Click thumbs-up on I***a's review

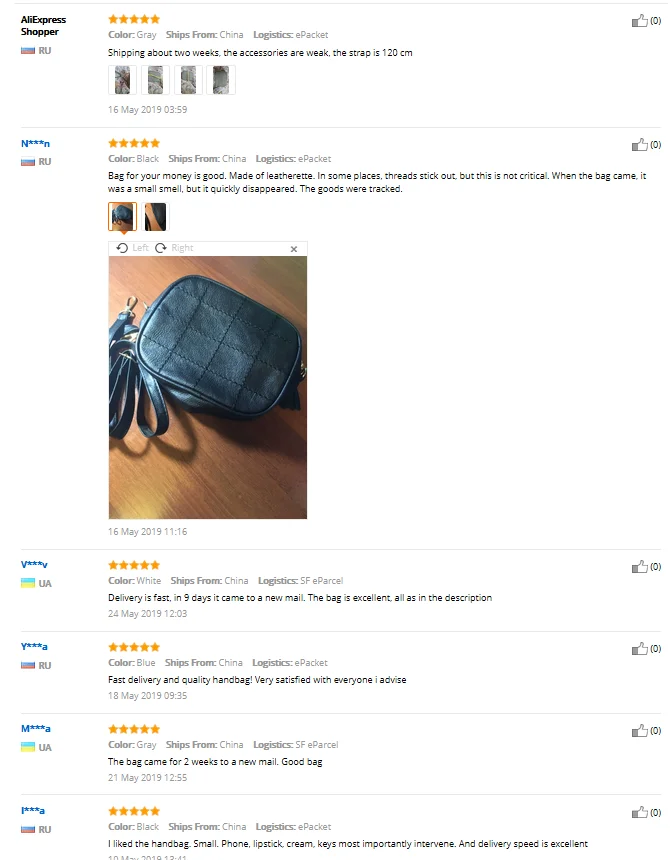639,812
